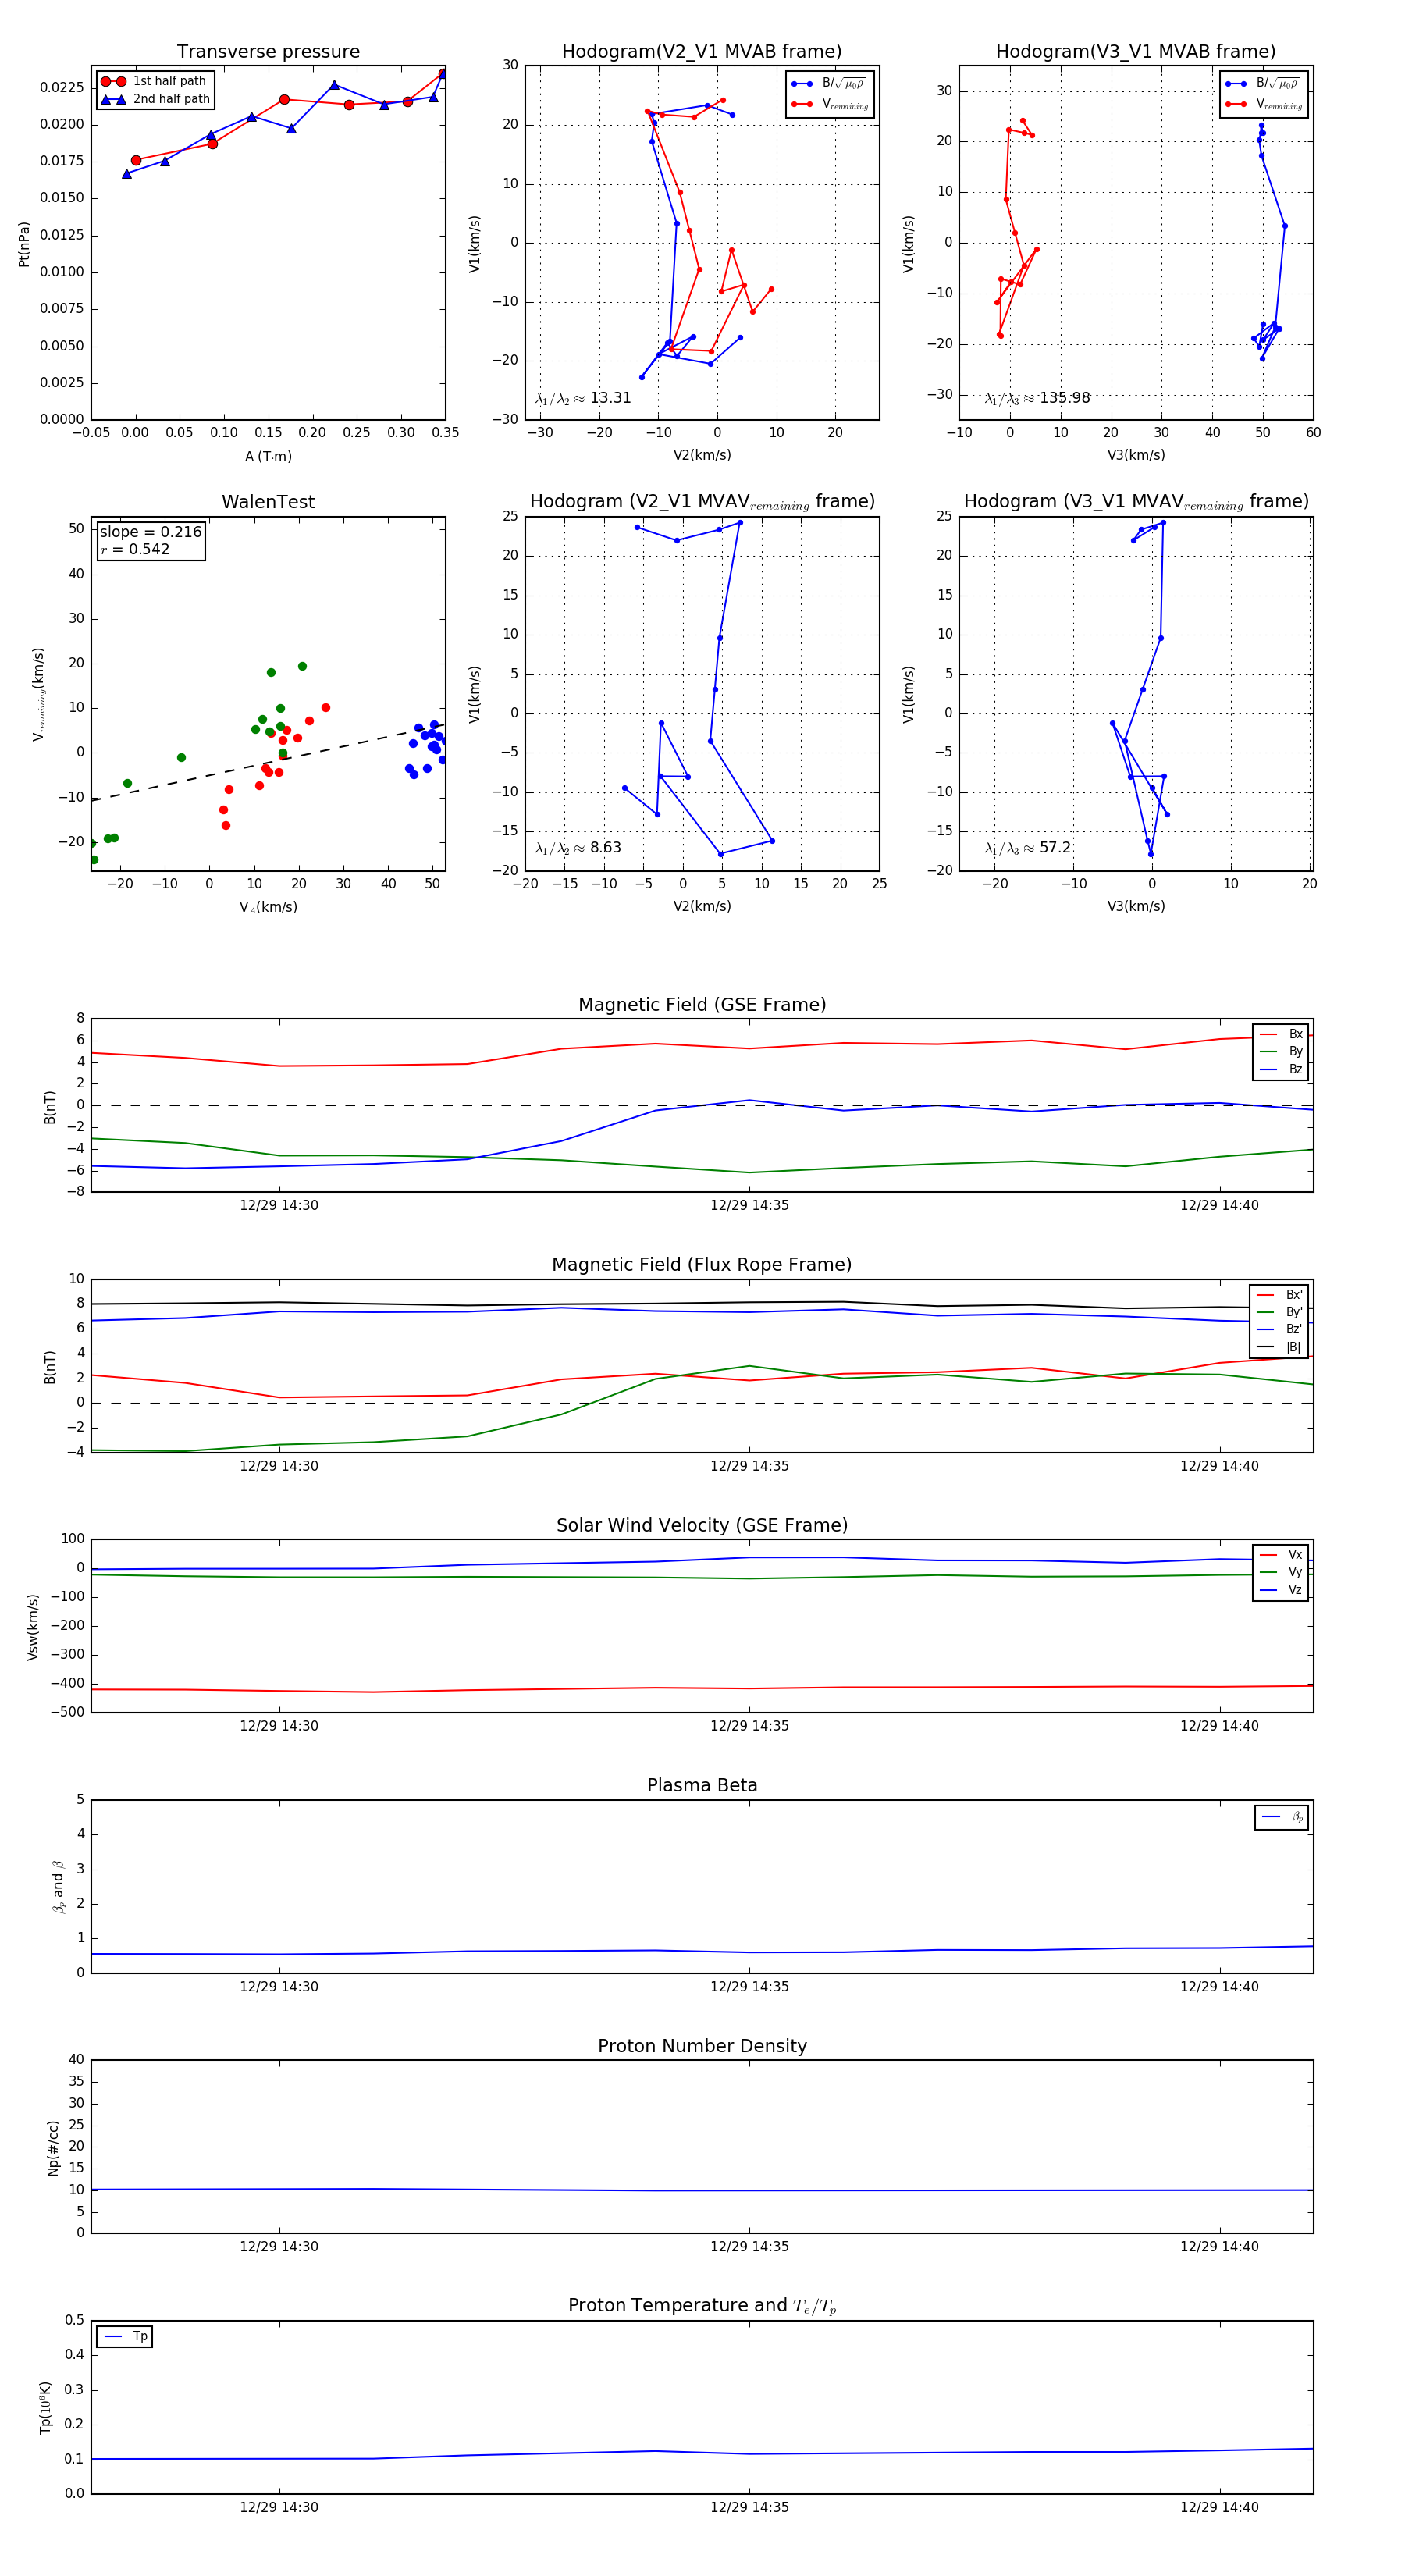
Task: Click the Tp legend entry in temperature panel
Action: pyautogui.click(x=126, y=2337)
